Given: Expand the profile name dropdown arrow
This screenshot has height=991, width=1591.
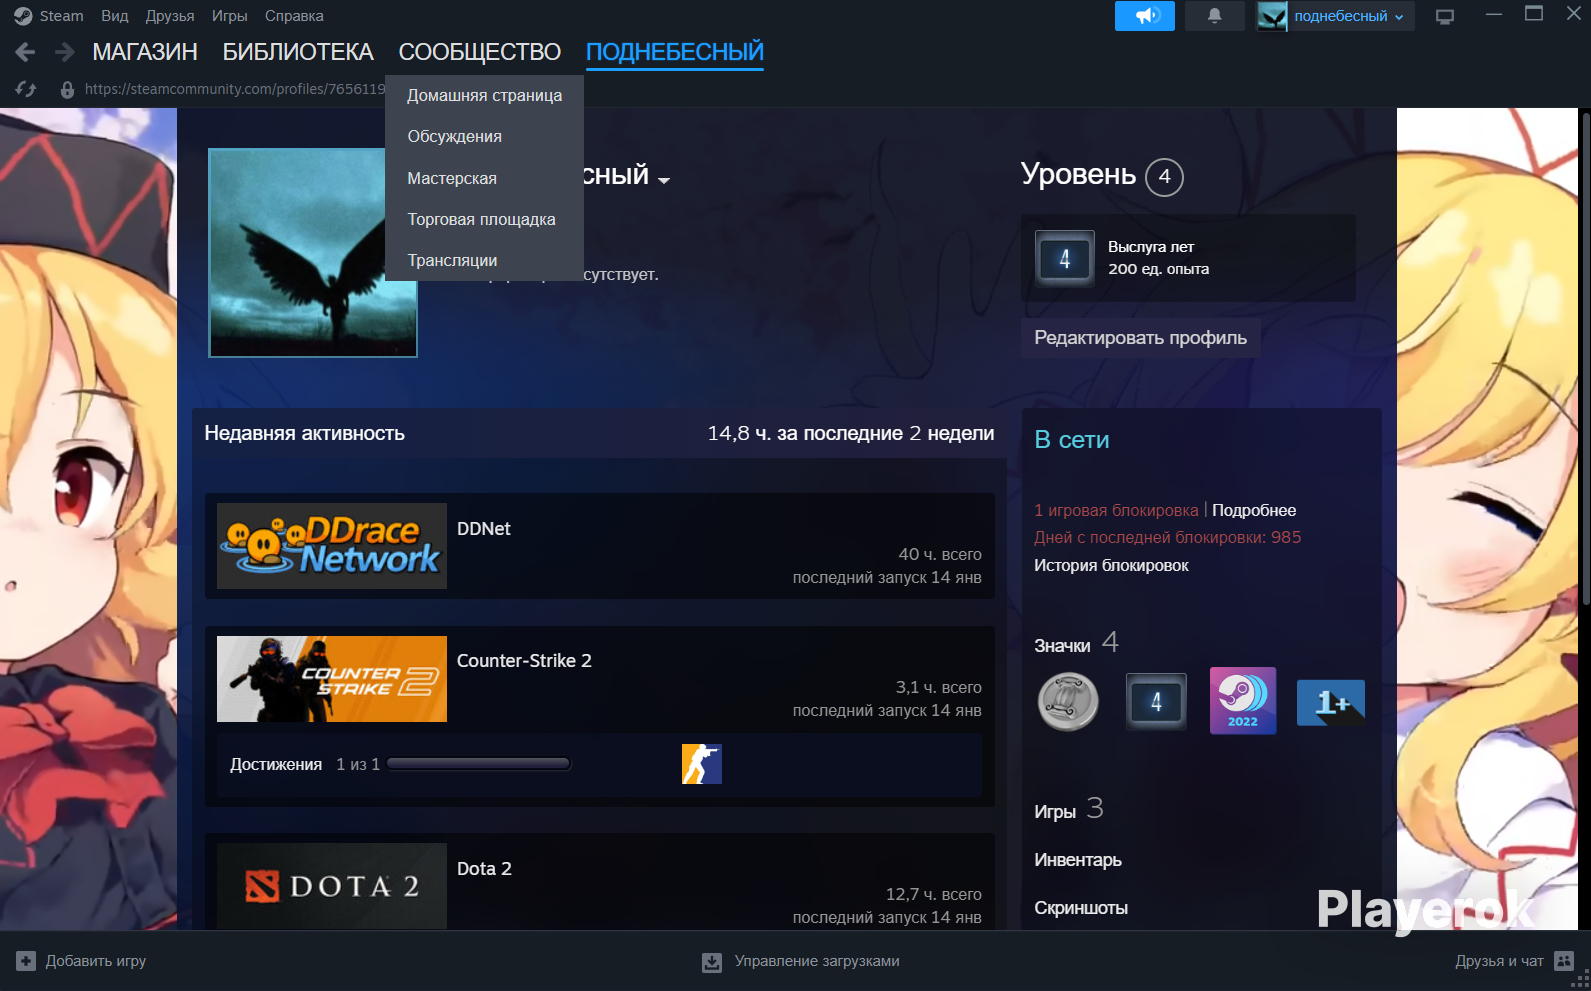Looking at the screenshot, I should (x=664, y=181).
